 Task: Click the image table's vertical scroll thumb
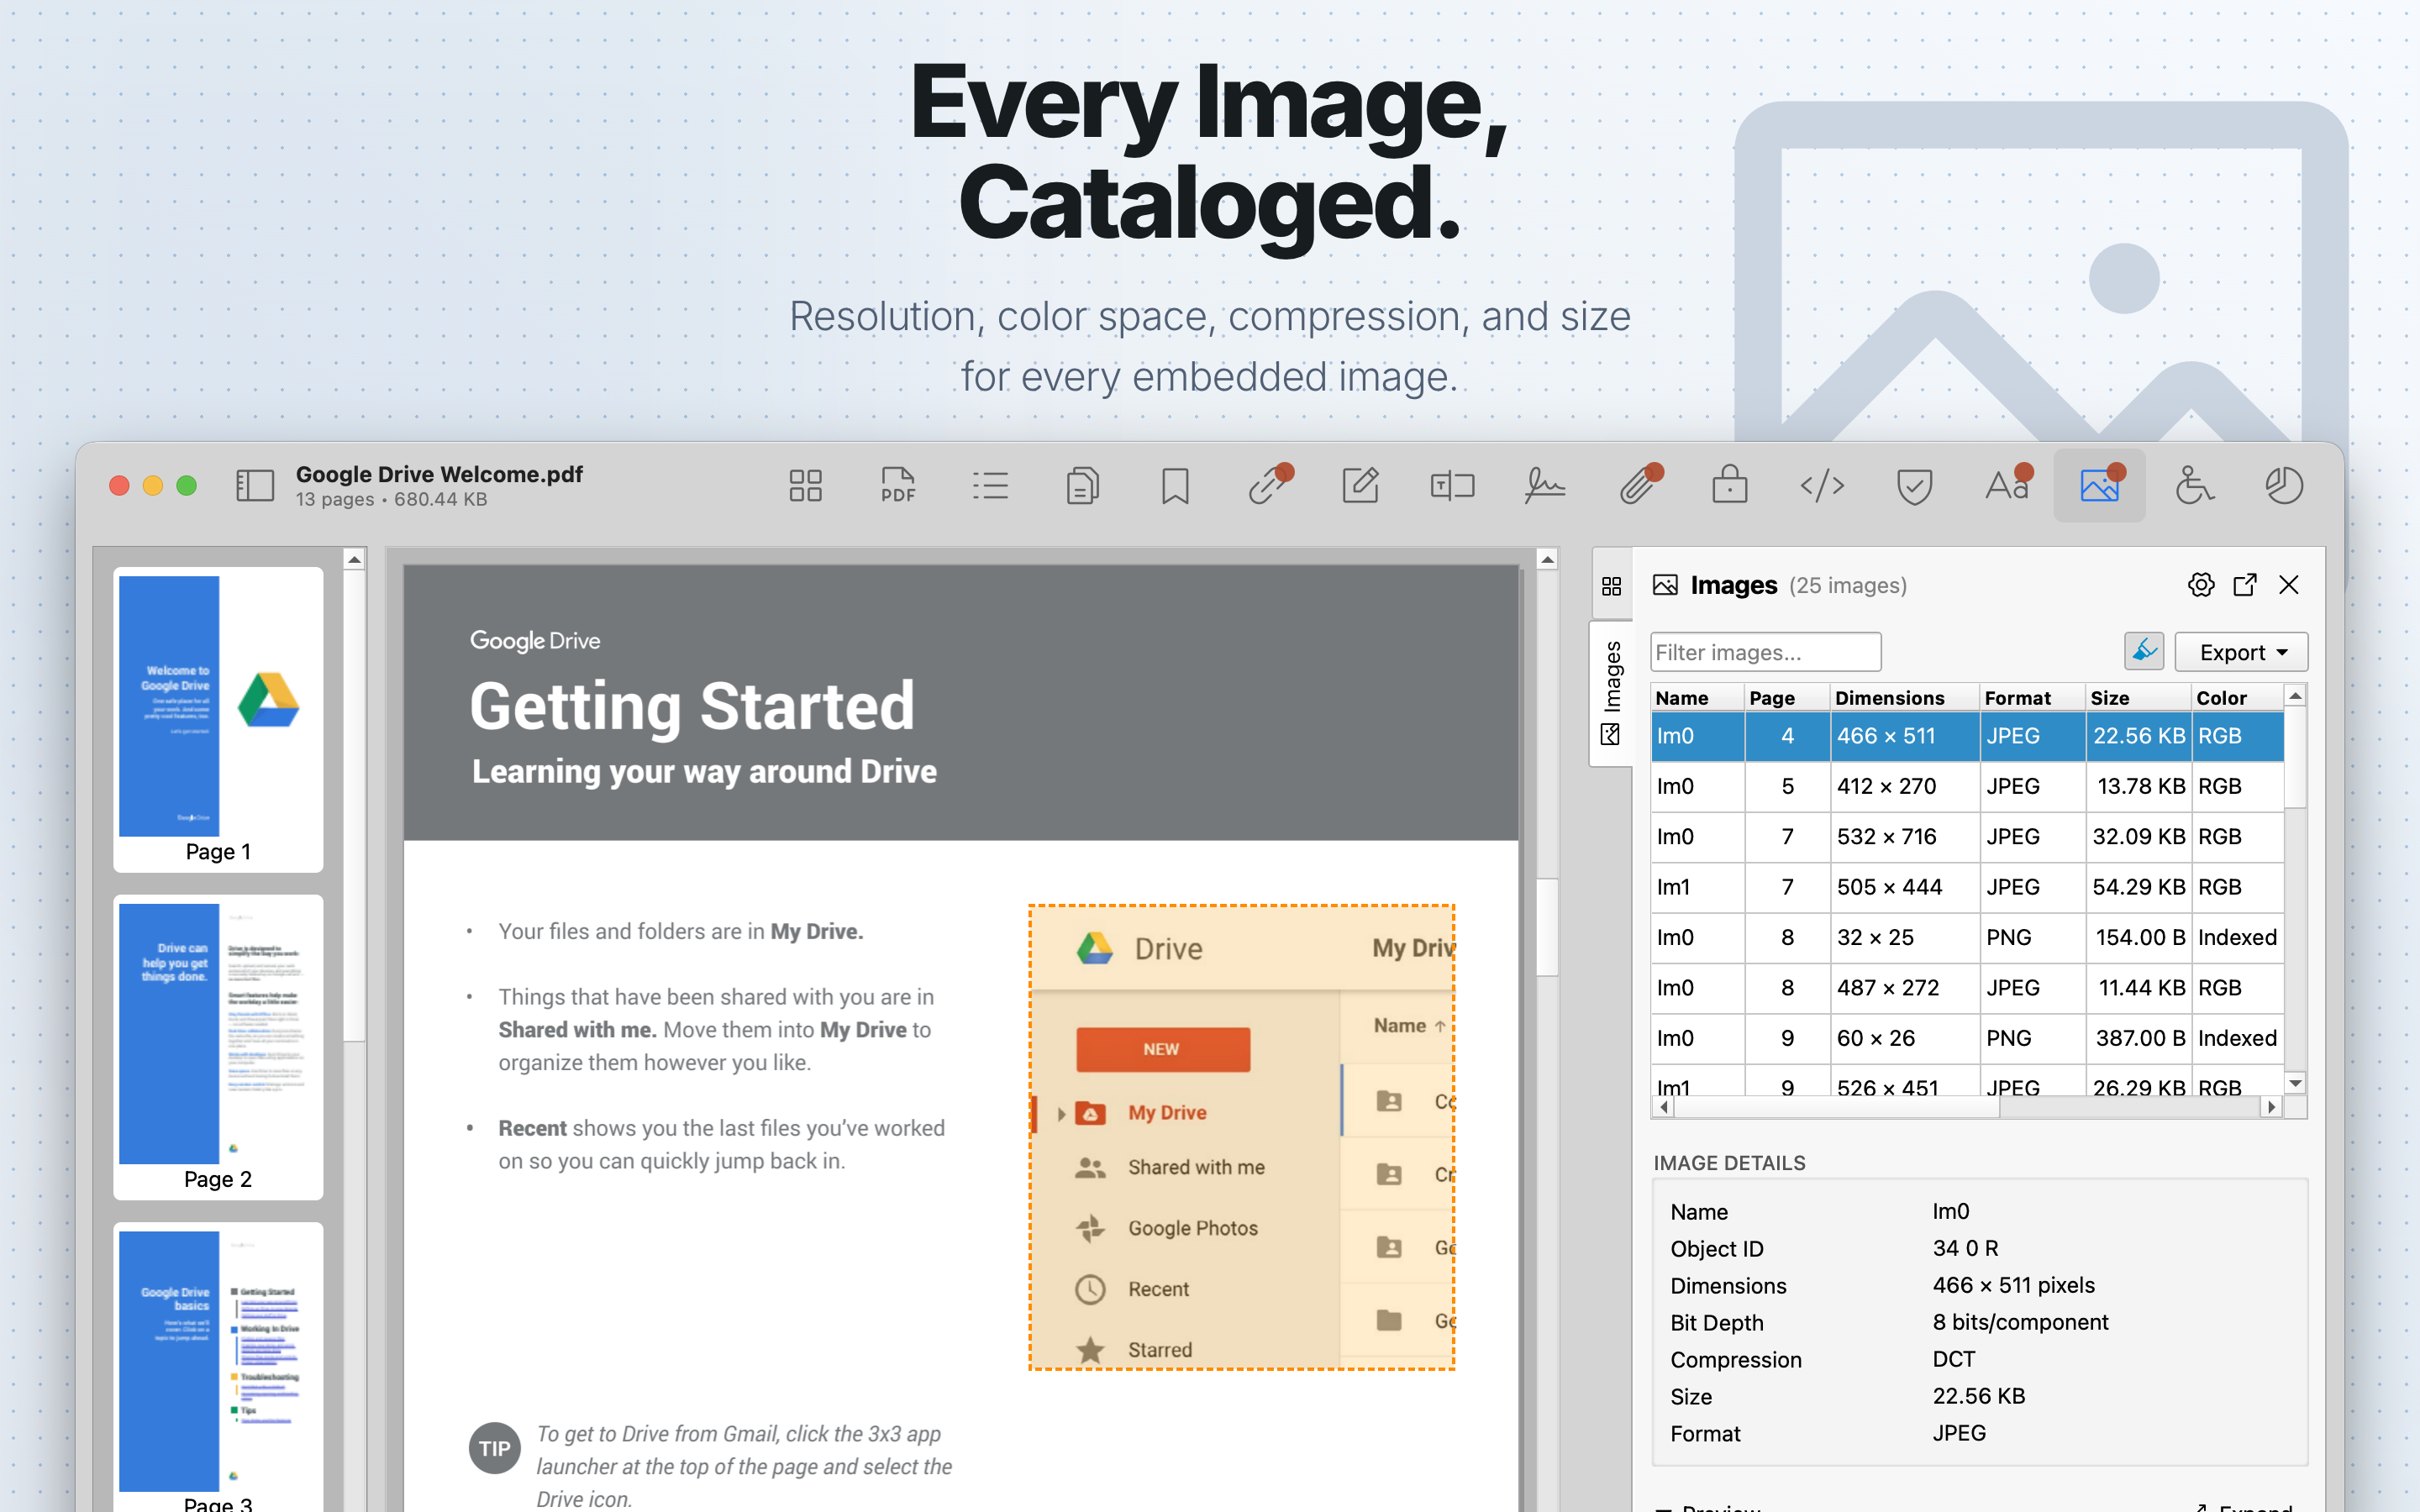[x=2296, y=757]
